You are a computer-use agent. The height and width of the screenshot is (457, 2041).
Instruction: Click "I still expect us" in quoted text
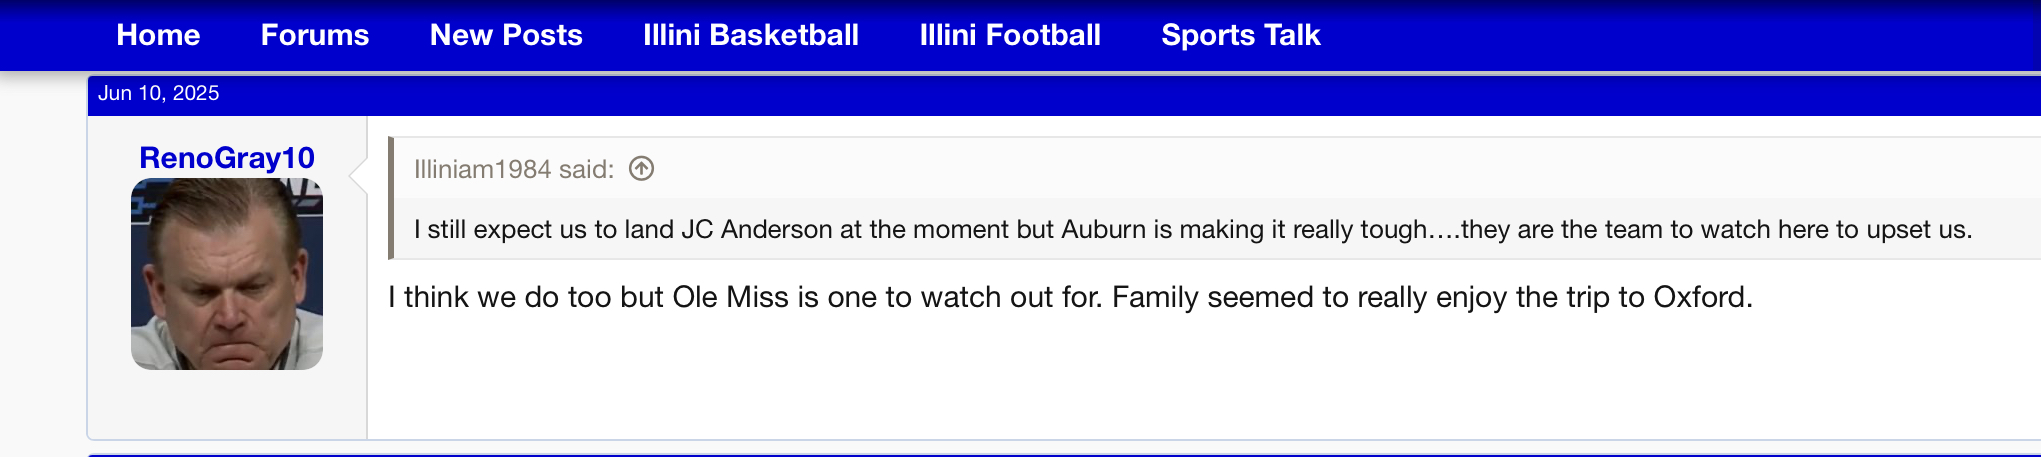click(500, 229)
